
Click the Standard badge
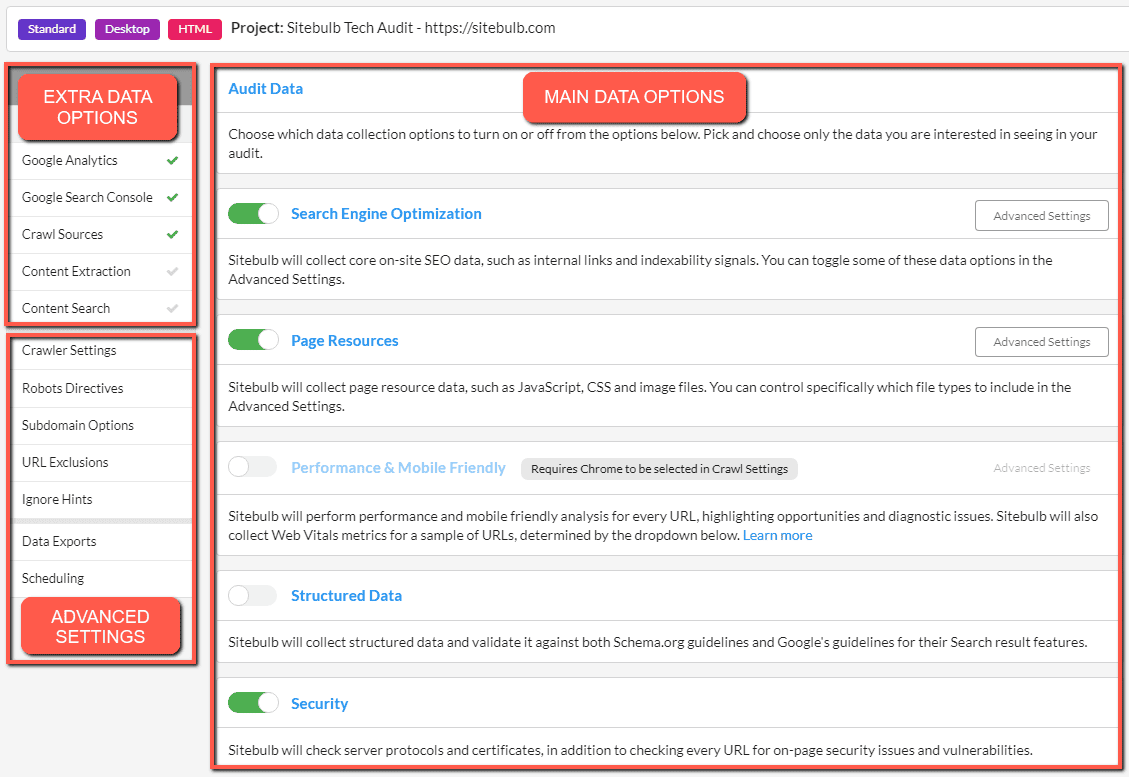[x=52, y=29]
